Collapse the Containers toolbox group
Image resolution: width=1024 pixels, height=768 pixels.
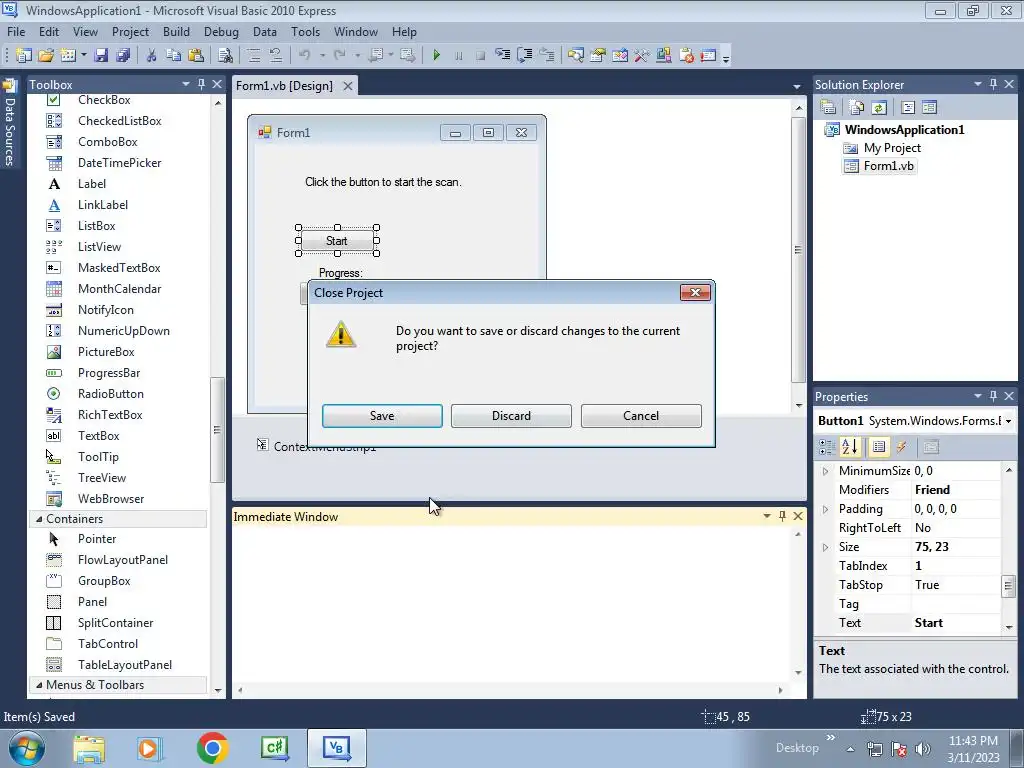[39, 519]
